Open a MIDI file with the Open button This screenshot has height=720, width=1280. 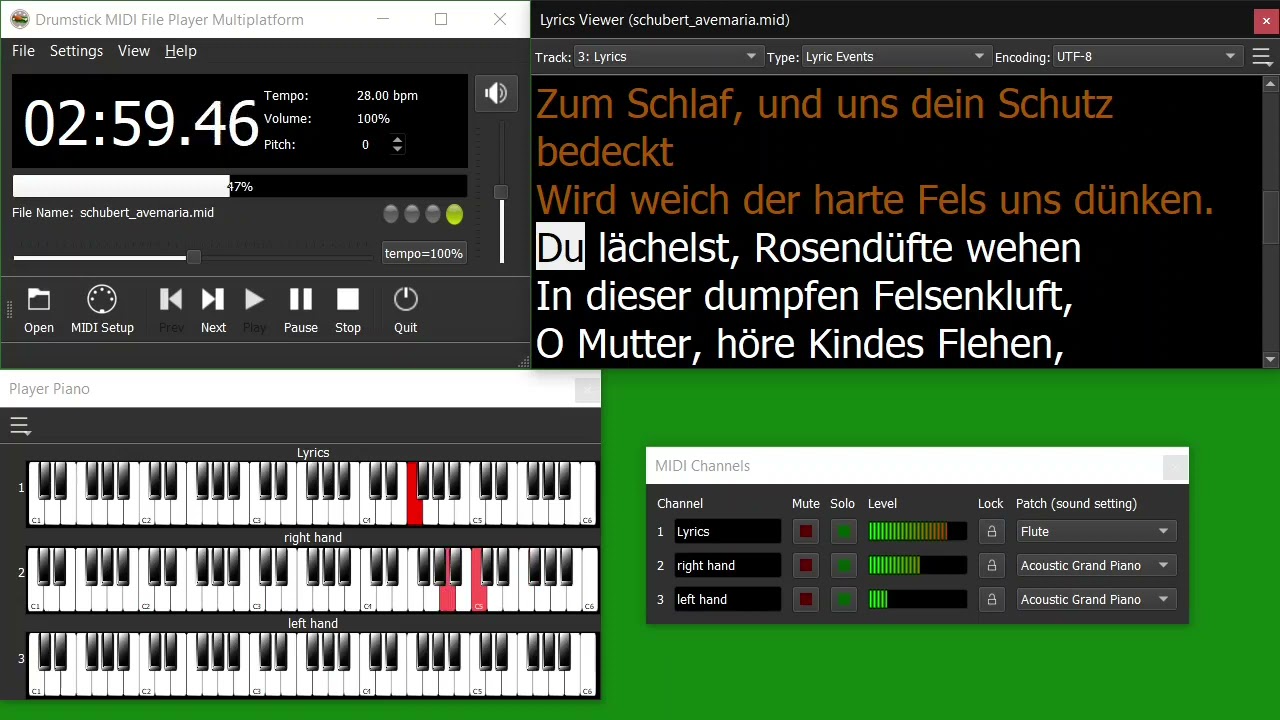[x=39, y=310]
